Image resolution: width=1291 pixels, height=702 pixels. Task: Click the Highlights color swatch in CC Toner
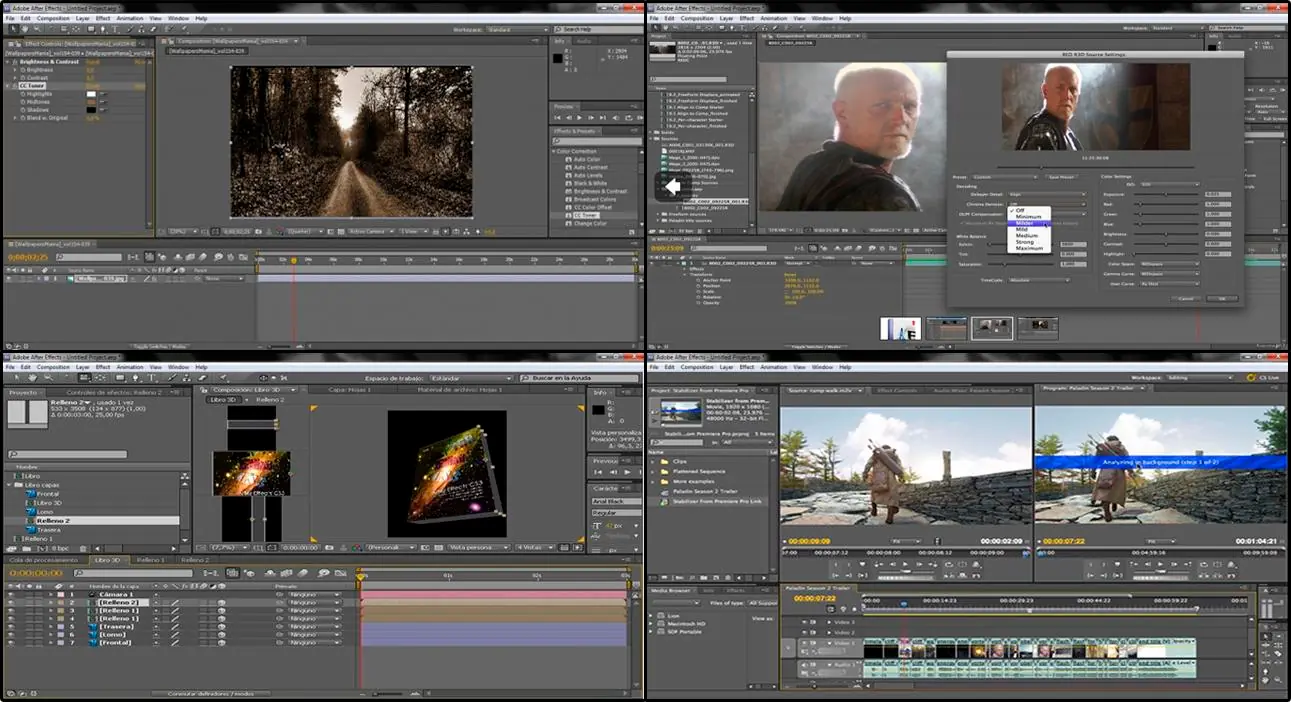(91, 94)
